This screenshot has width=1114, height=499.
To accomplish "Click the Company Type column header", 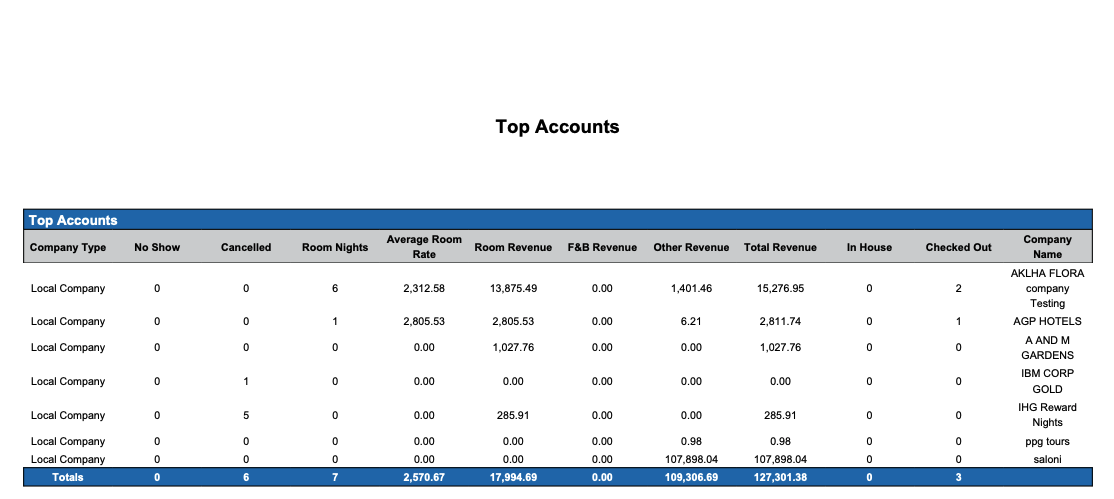I will [68, 247].
